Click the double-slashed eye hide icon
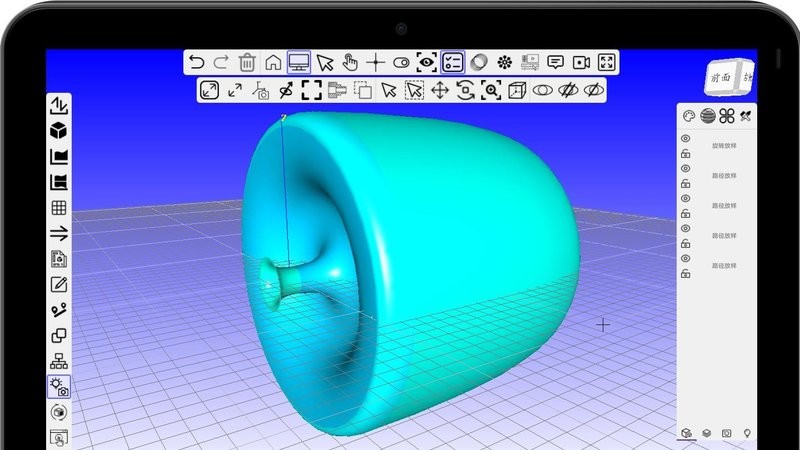800x450 pixels. [x=568, y=90]
